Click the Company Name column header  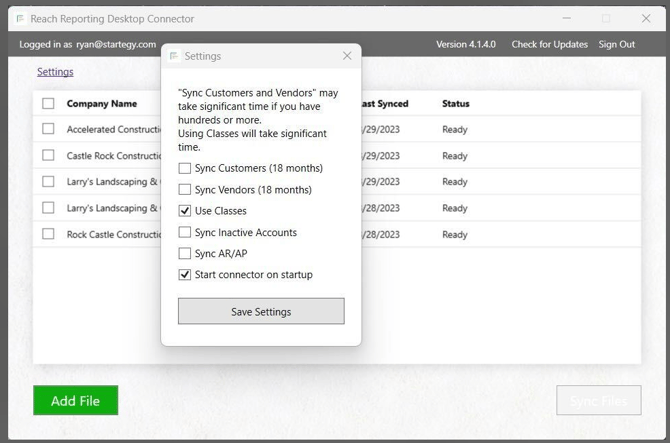(x=102, y=104)
